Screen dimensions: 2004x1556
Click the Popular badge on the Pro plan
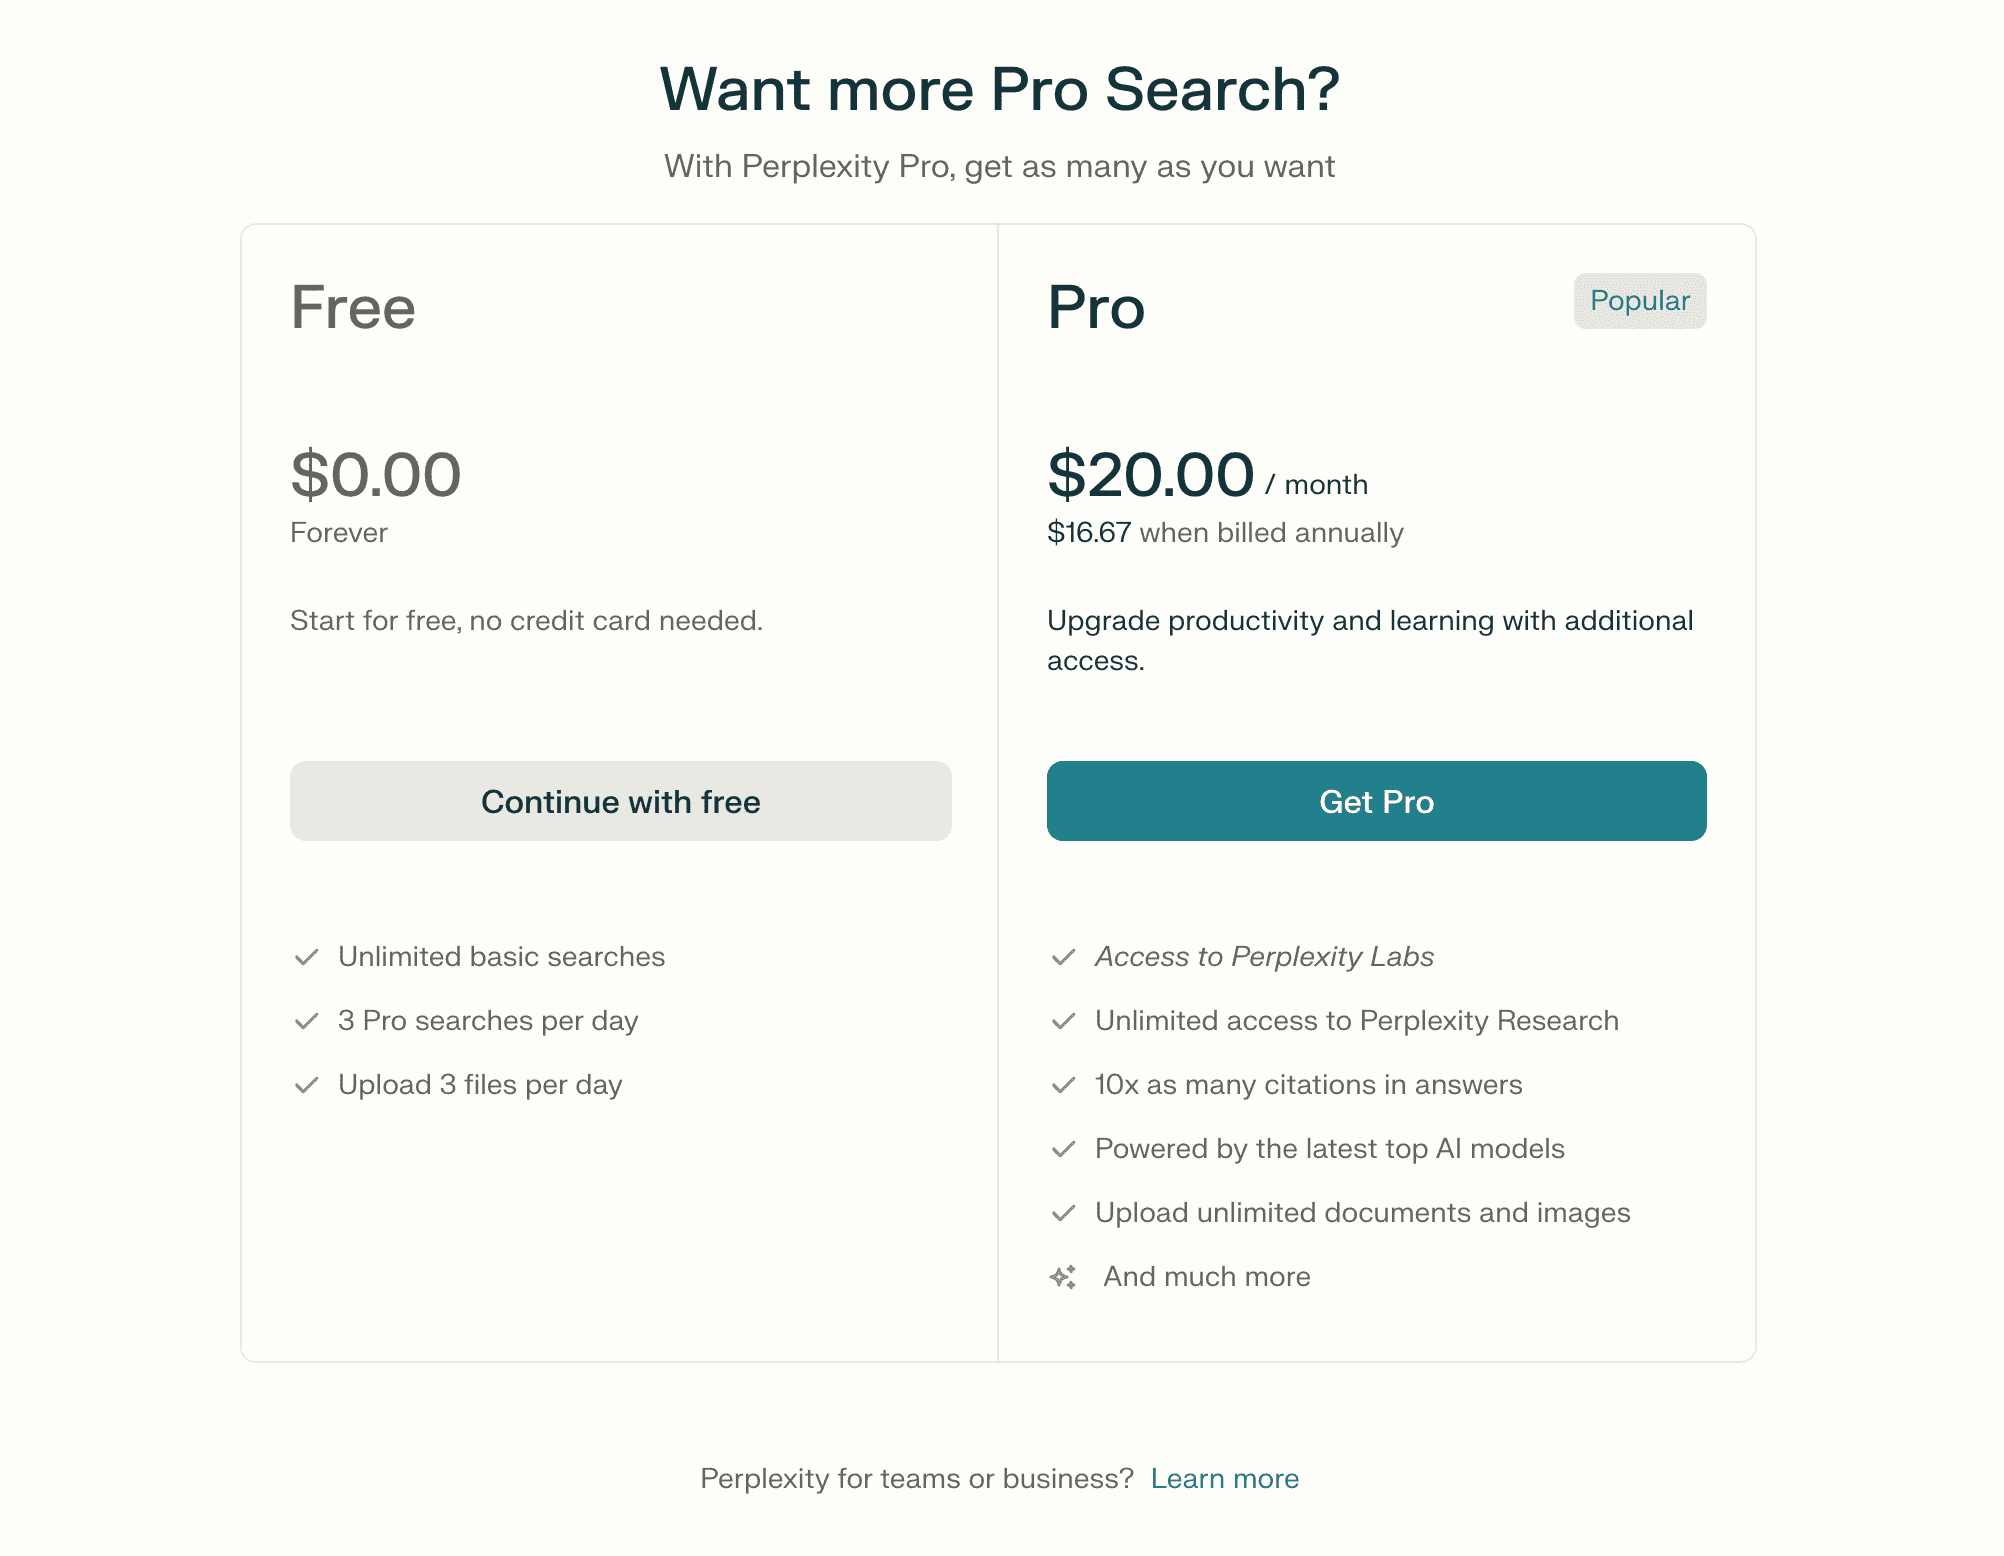pos(1639,301)
